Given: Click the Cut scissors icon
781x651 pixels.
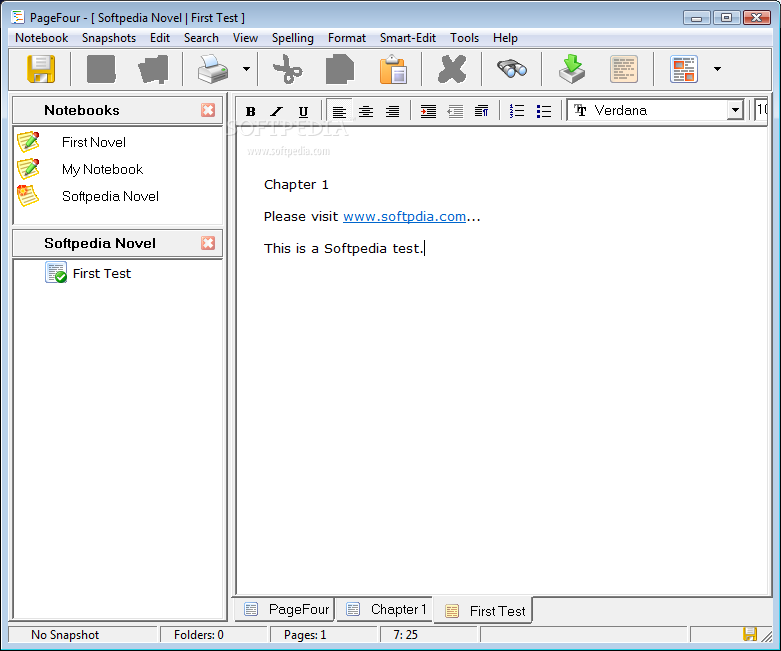Looking at the screenshot, I should 288,69.
